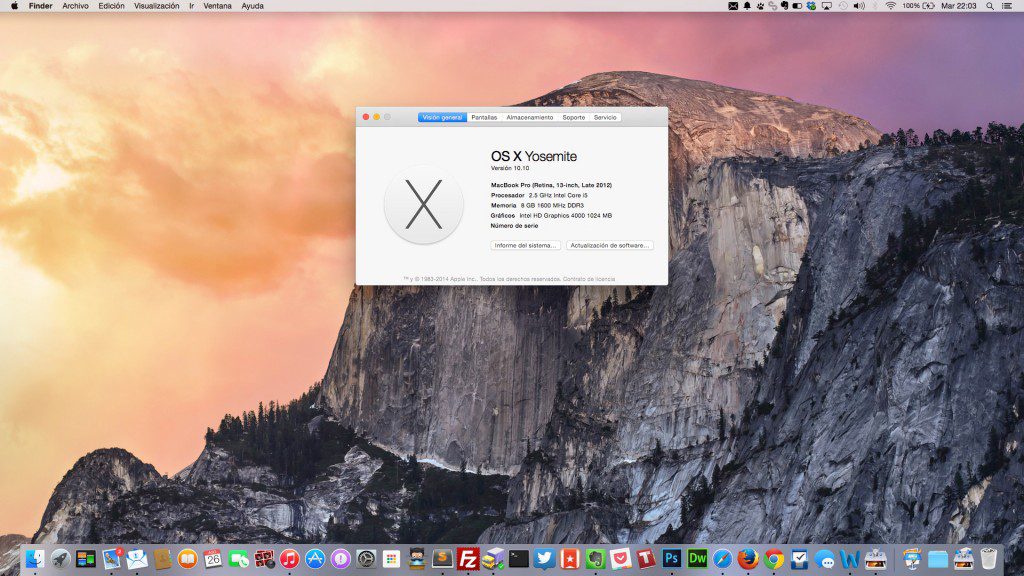Open Contacts book in the dock

click(x=162, y=559)
